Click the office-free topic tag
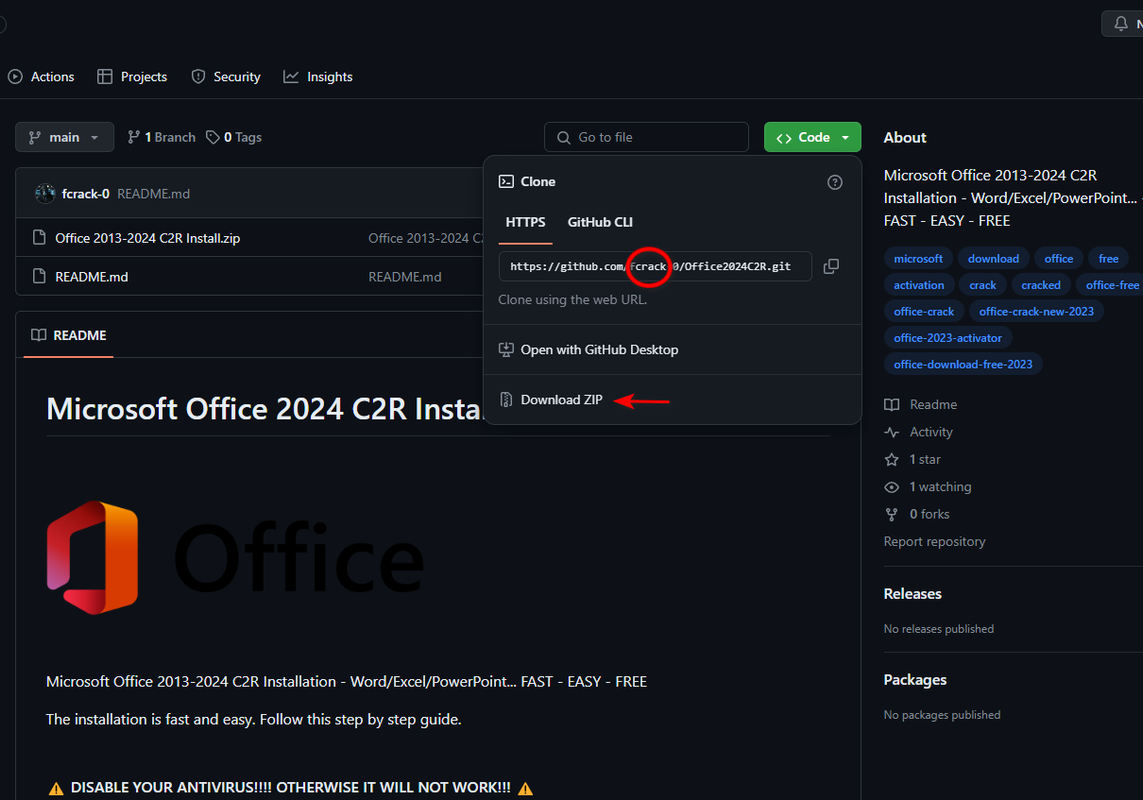1143x800 pixels. coord(1111,285)
